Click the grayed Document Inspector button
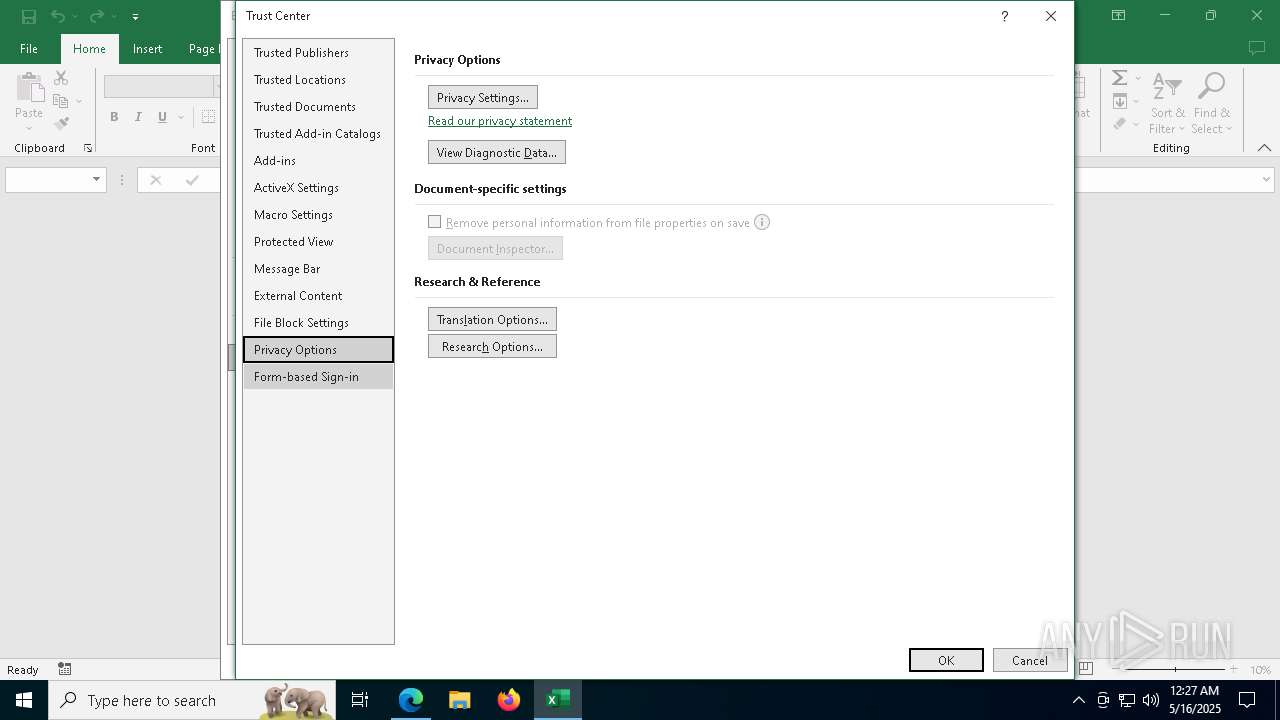1280x720 pixels. point(495,248)
